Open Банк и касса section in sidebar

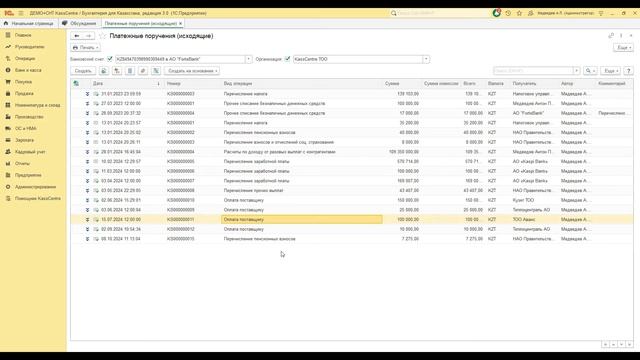28,70
